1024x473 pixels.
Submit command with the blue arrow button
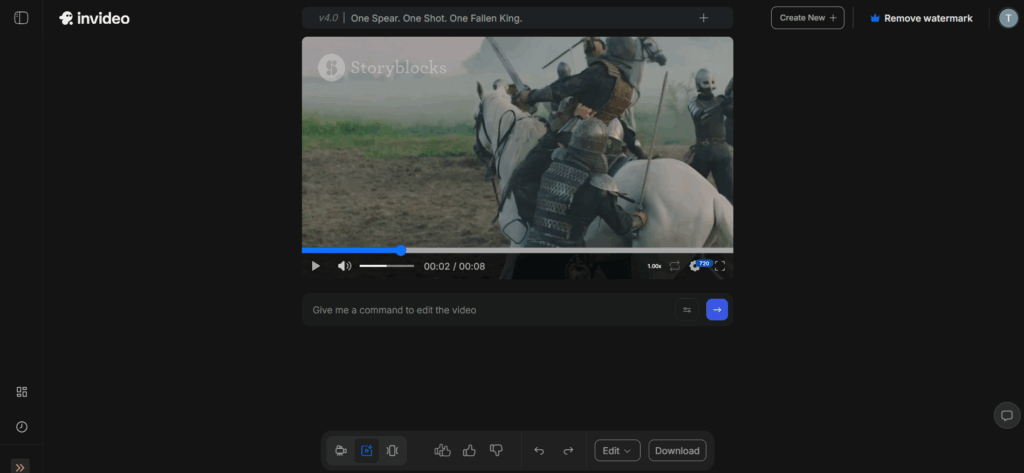(717, 310)
